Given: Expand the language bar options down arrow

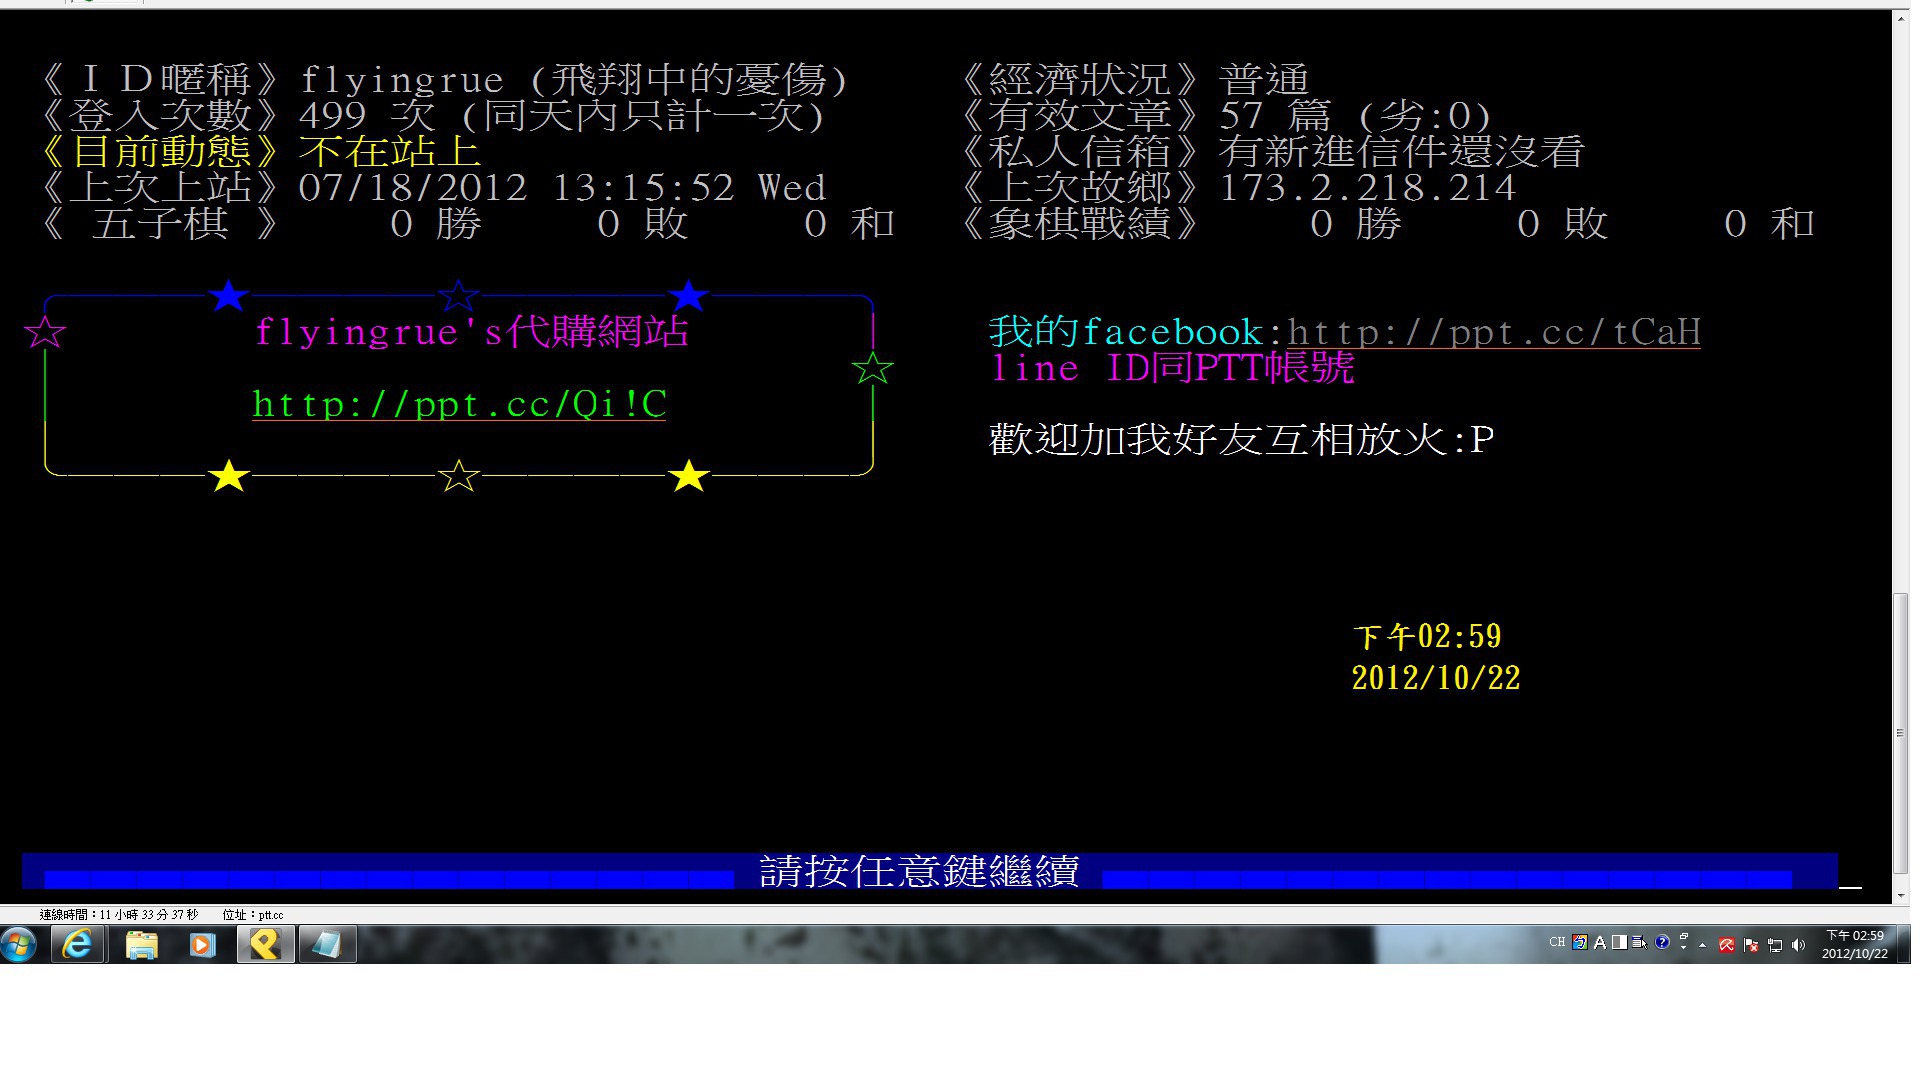Looking at the screenshot, I should (x=1684, y=947).
